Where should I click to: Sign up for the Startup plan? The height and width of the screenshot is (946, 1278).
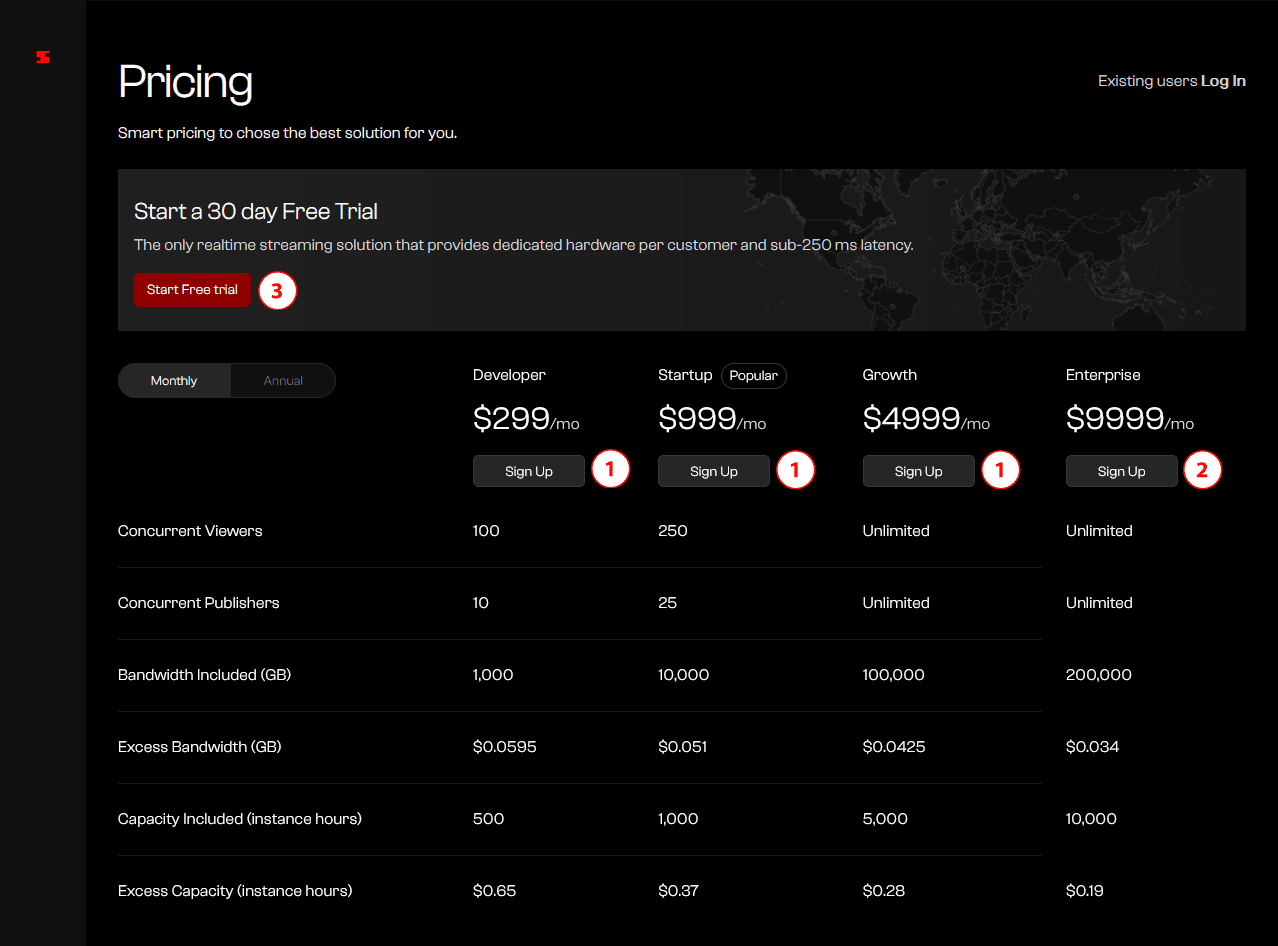point(713,472)
